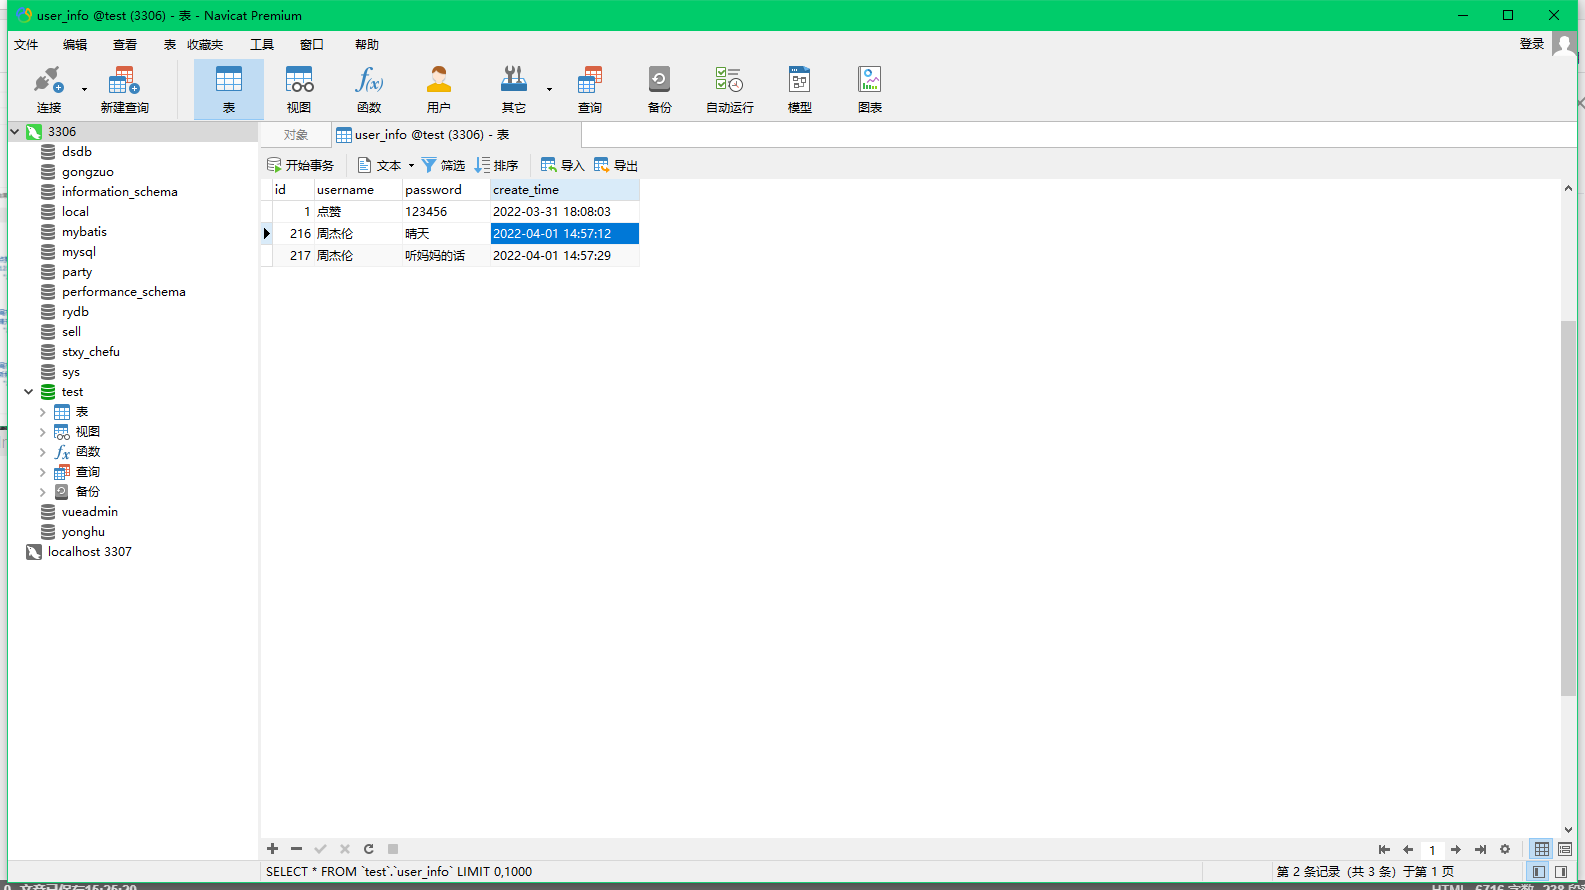Switch to grid view in bottom right

tap(1542, 849)
